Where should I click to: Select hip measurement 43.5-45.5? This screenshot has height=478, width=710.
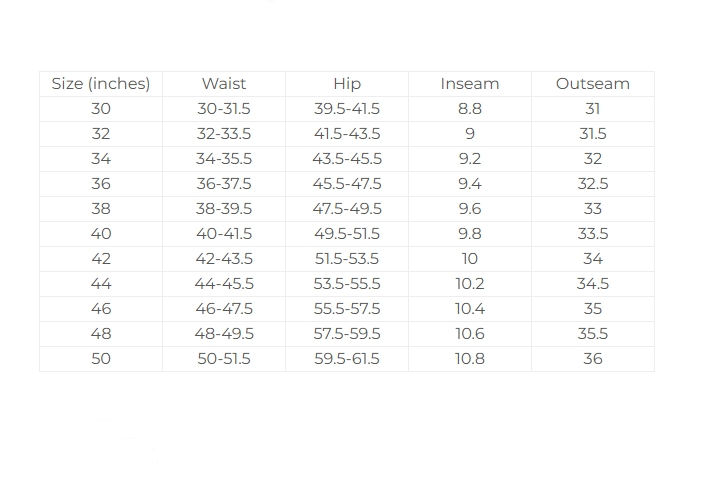pyautogui.click(x=347, y=159)
